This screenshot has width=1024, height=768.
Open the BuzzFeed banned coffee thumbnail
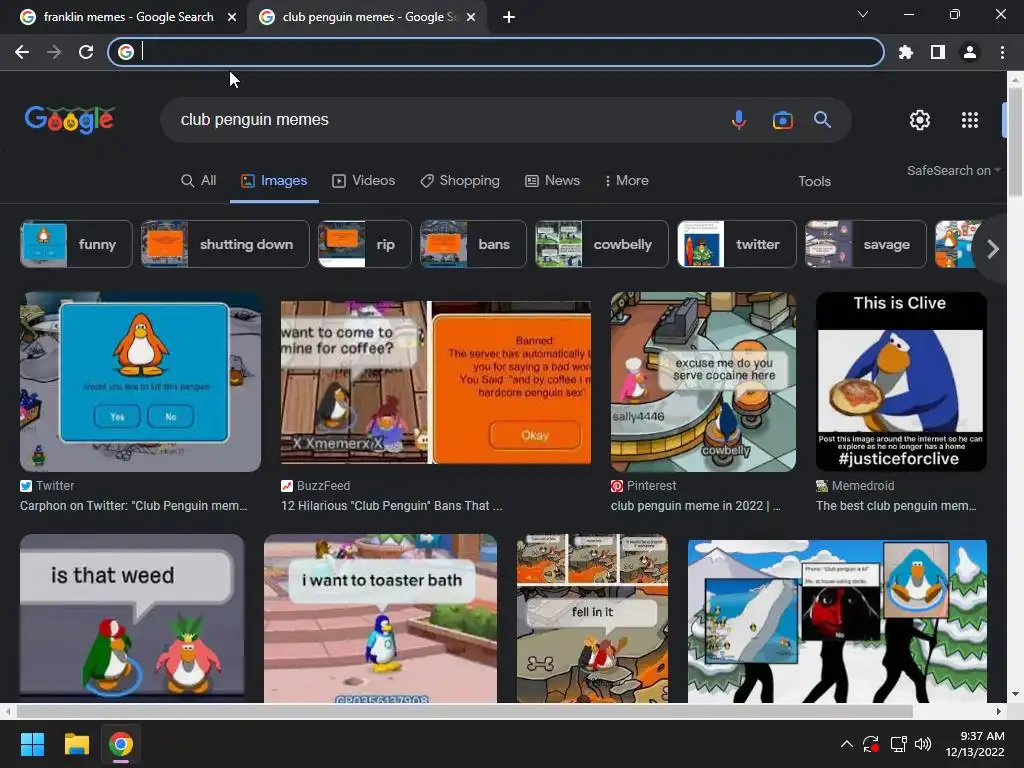pyautogui.click(x=436, y=383)
